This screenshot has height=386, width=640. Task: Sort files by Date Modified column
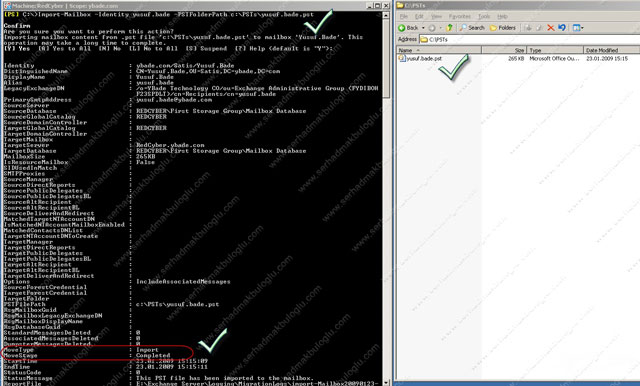(611, 50)
